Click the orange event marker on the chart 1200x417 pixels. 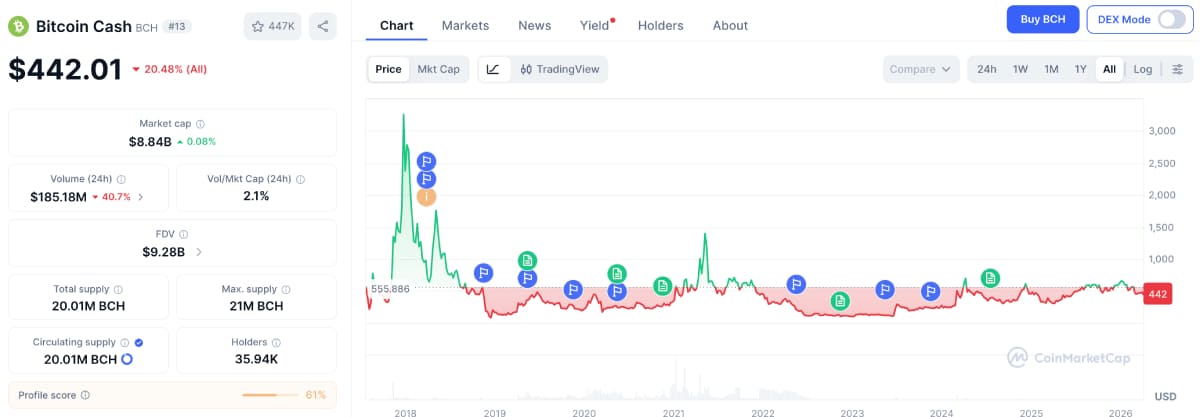426,196
